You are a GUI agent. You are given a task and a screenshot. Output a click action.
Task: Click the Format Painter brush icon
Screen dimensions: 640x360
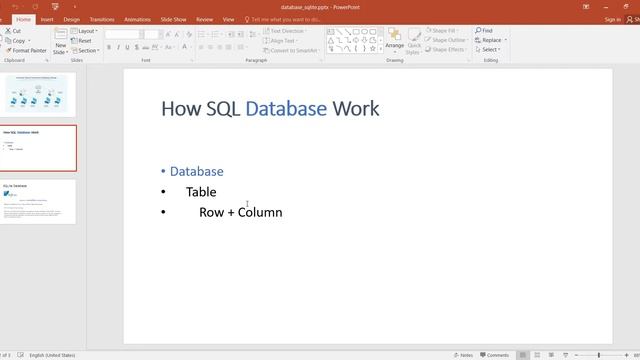pyautogui.click(x=9, y=51)
